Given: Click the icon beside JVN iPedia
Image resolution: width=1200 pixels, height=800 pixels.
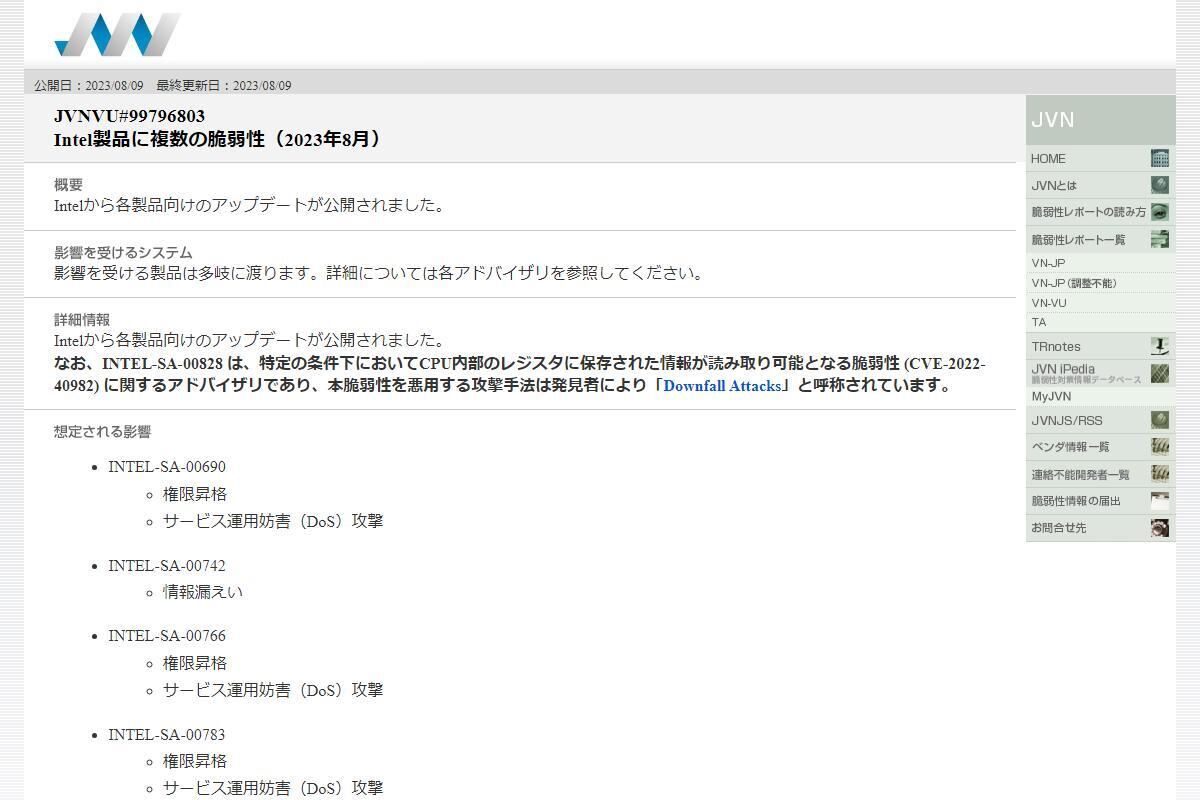Looking at the screenshot, I should tap(1160, 373).
